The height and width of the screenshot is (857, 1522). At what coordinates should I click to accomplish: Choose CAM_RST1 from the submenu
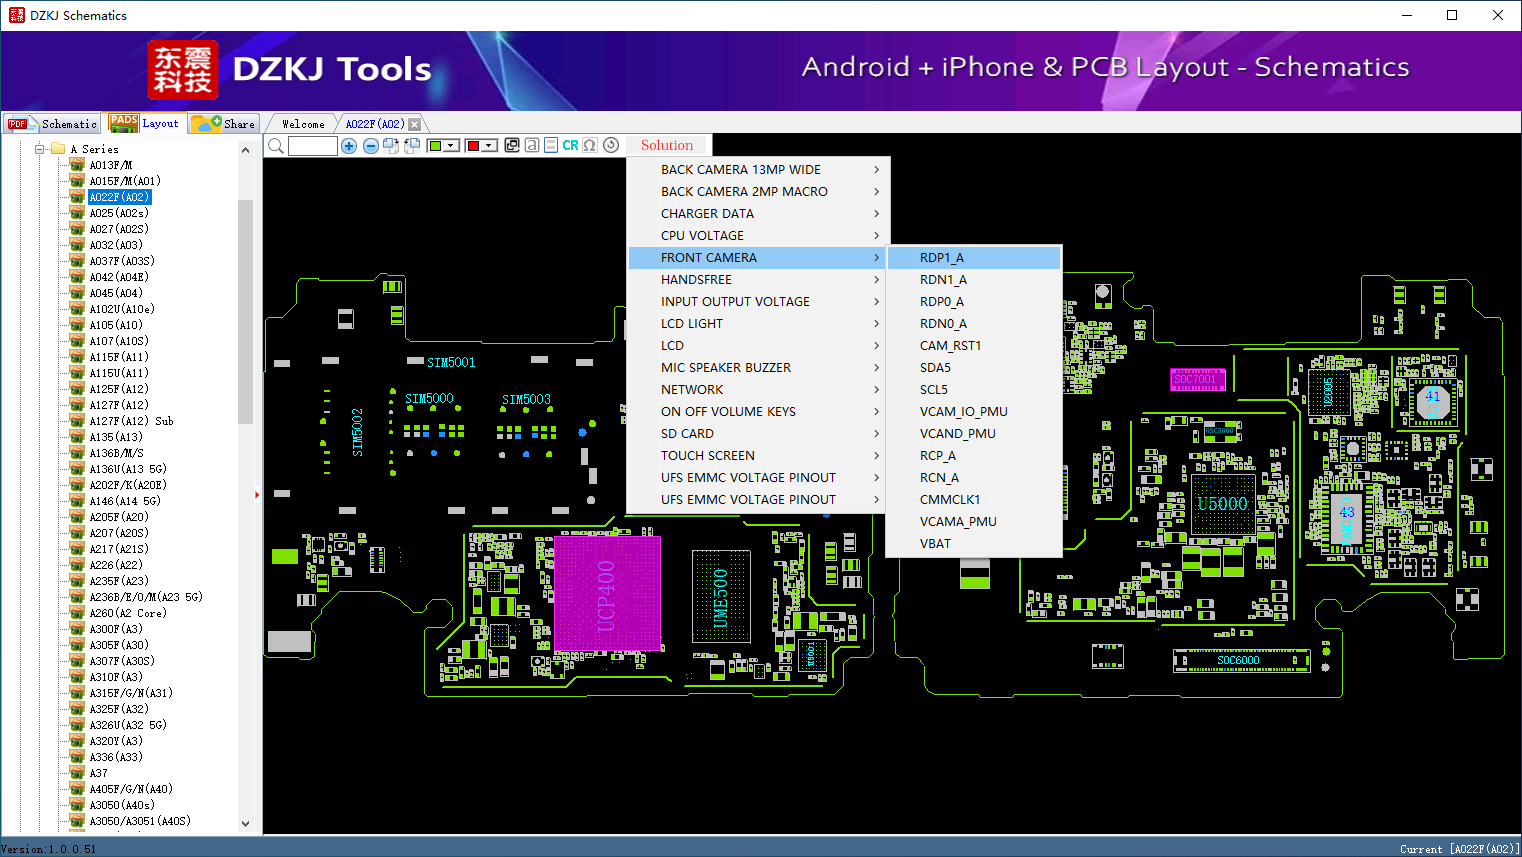[x=974, y=346]
